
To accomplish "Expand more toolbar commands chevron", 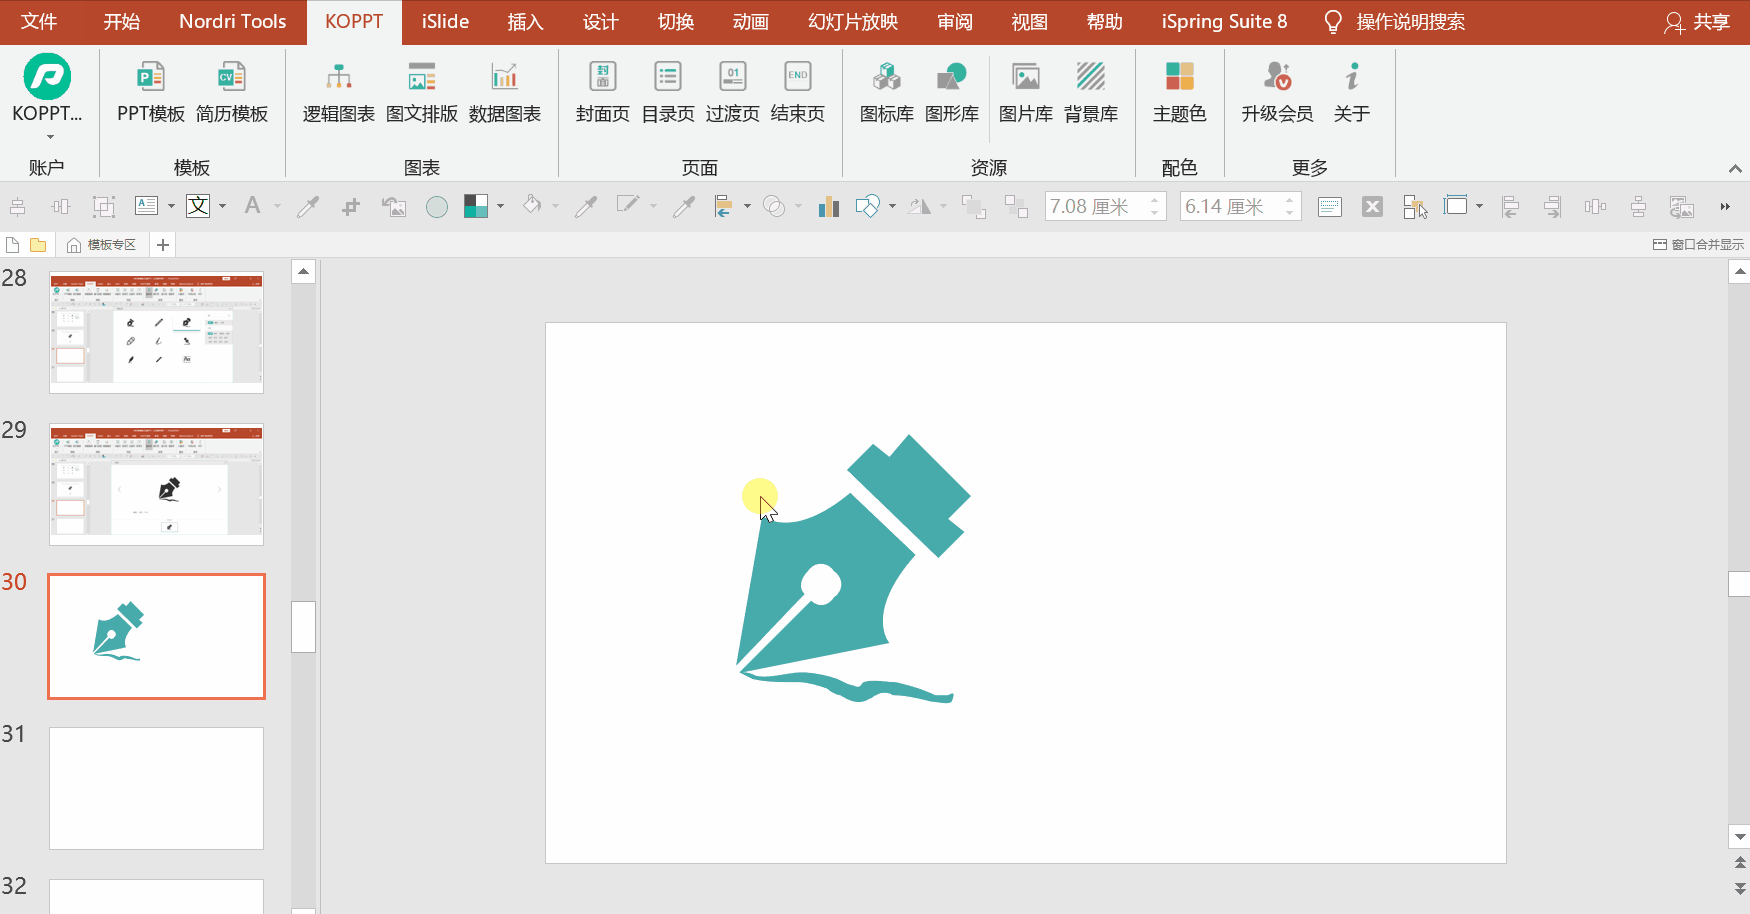I will 1725,207.
